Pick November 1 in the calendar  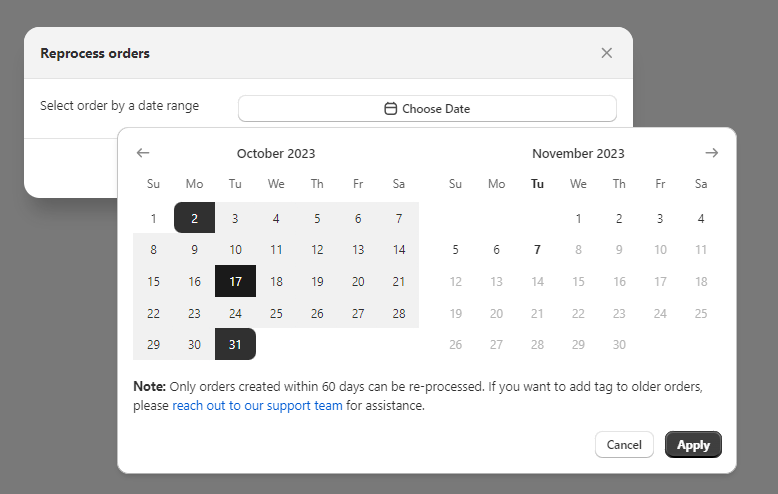[578, 218]
